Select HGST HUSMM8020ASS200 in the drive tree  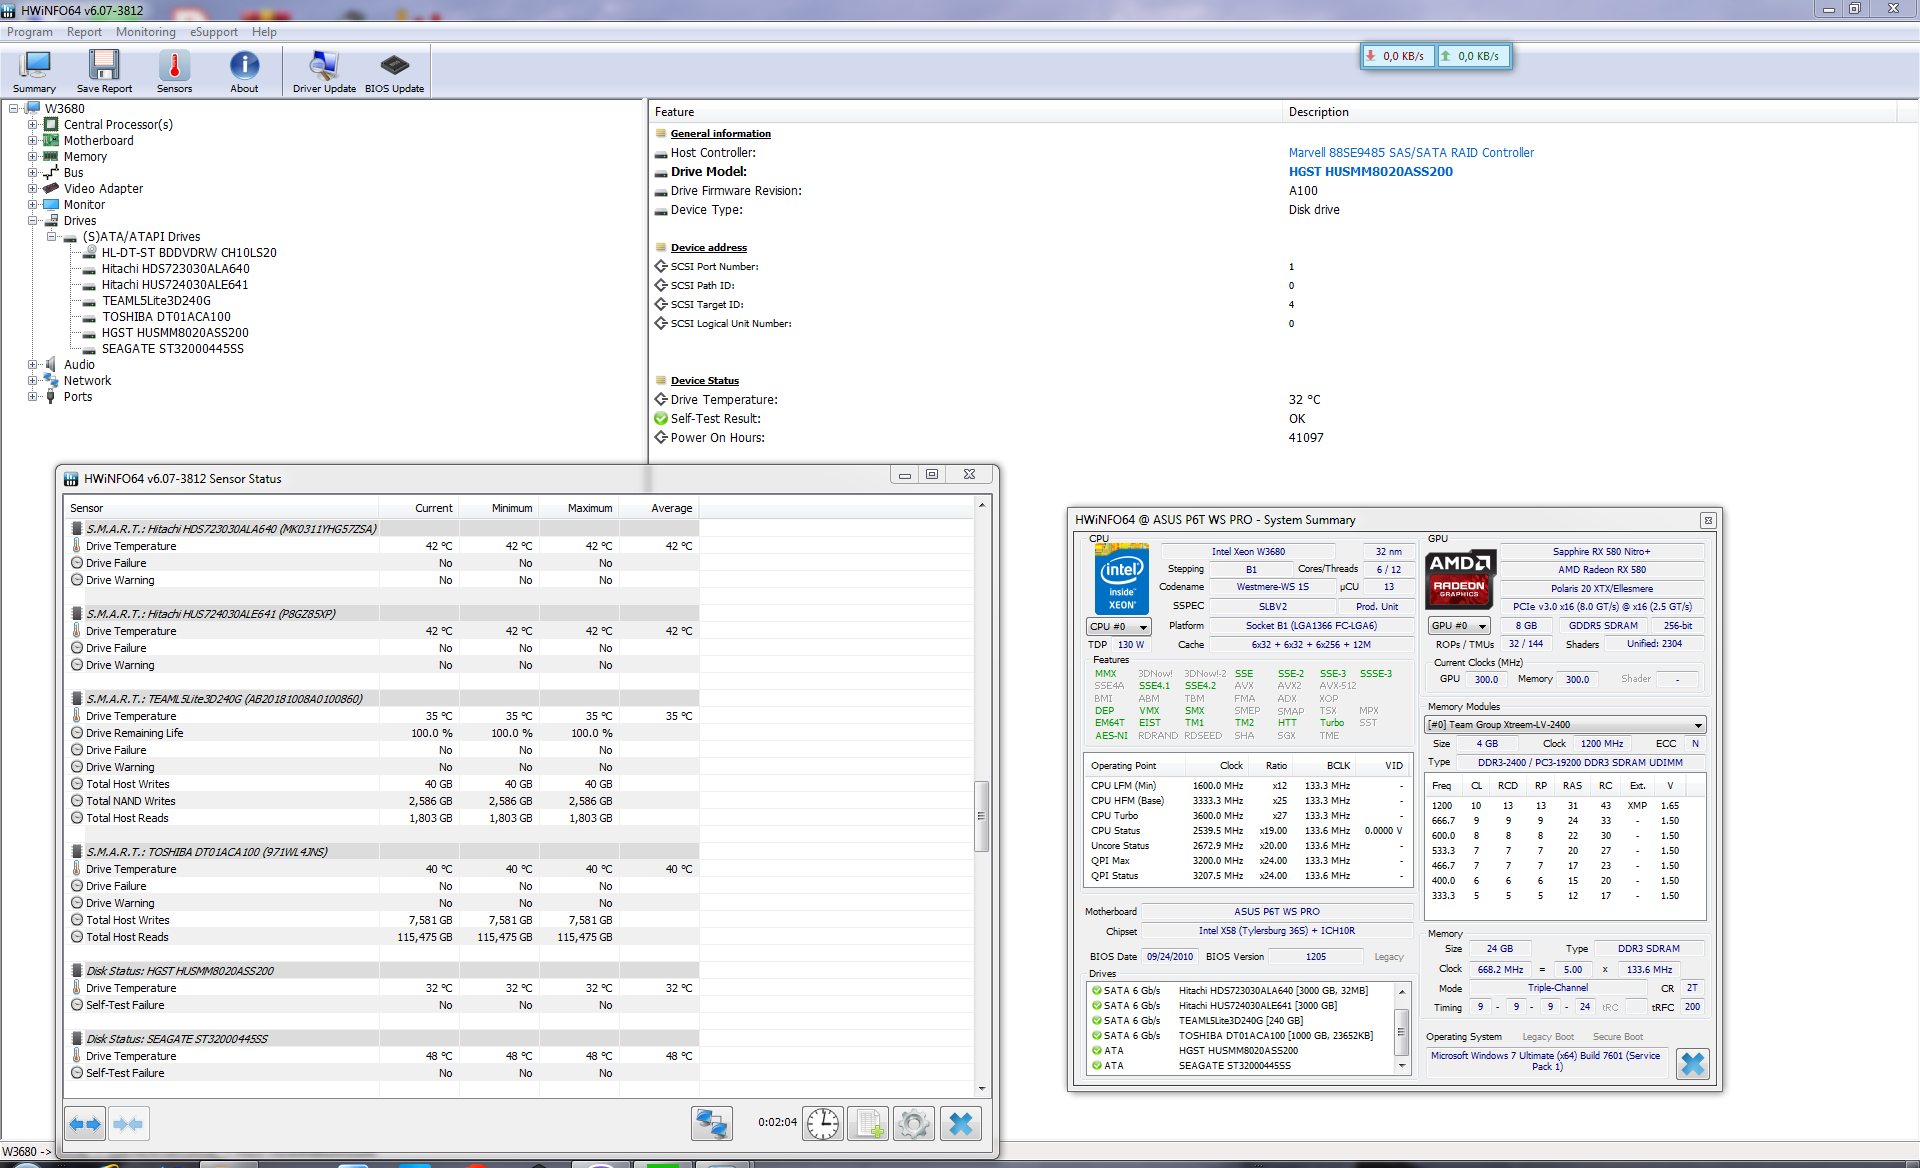pos(175,333)
